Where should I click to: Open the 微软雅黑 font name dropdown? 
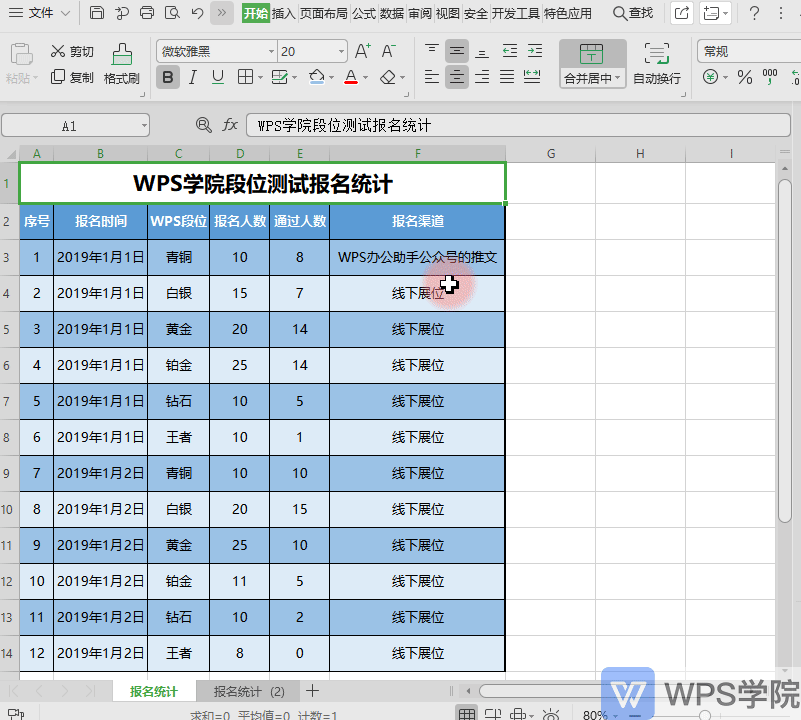pos(271,52)
